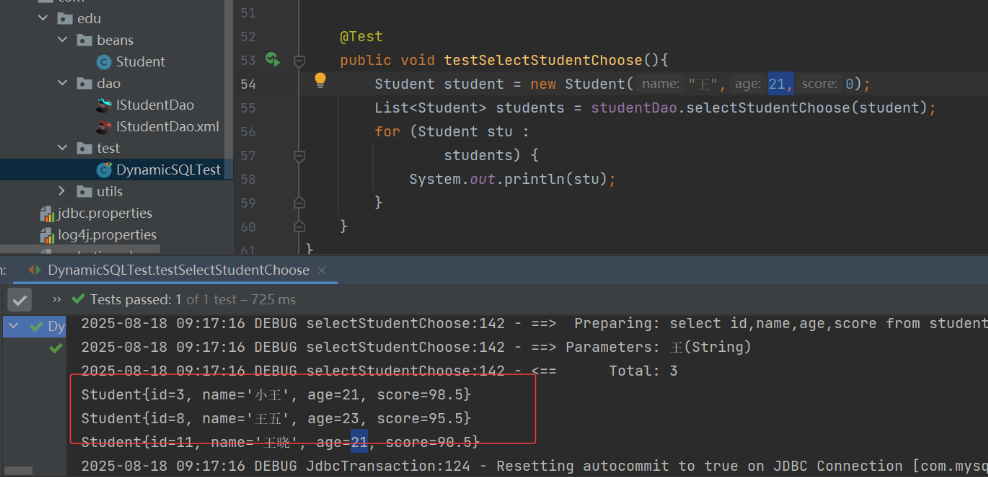988x477 pixels.
Task: Click the JdbcTransaction Resetting autocommit log line
Action: (x=534, y=466)
